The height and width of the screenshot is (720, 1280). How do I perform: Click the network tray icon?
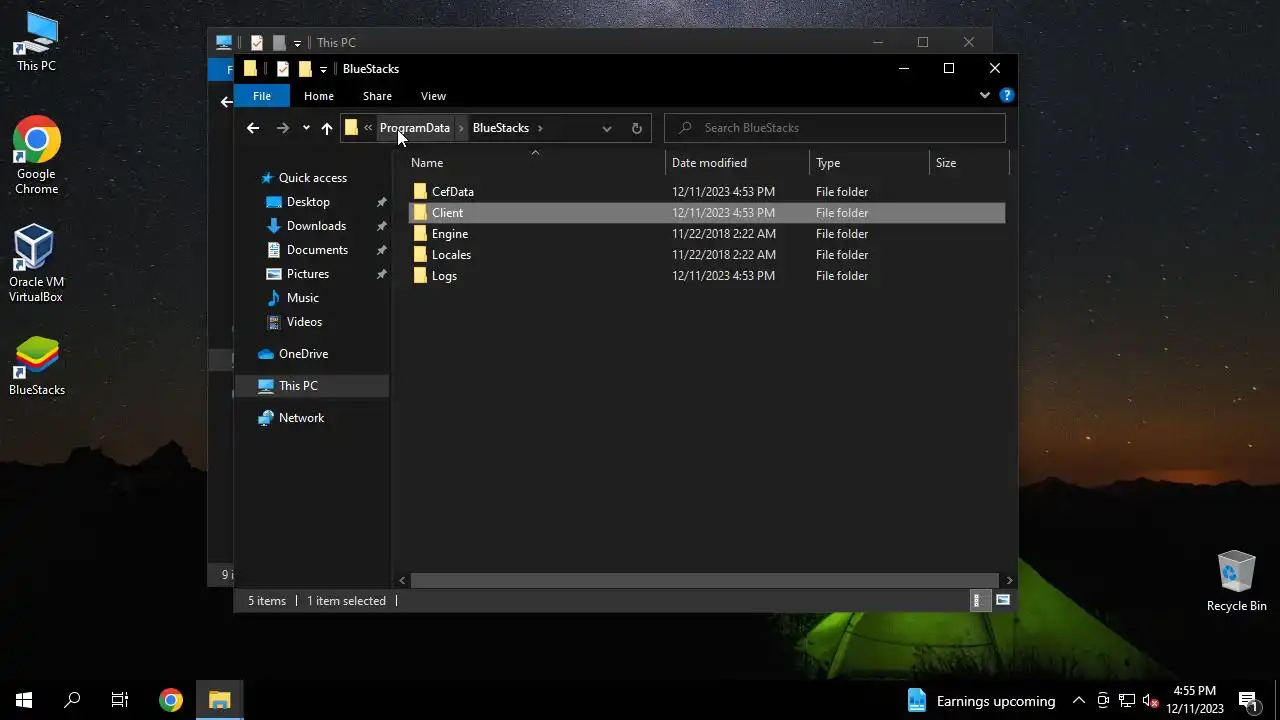(x=1127, y=700)
